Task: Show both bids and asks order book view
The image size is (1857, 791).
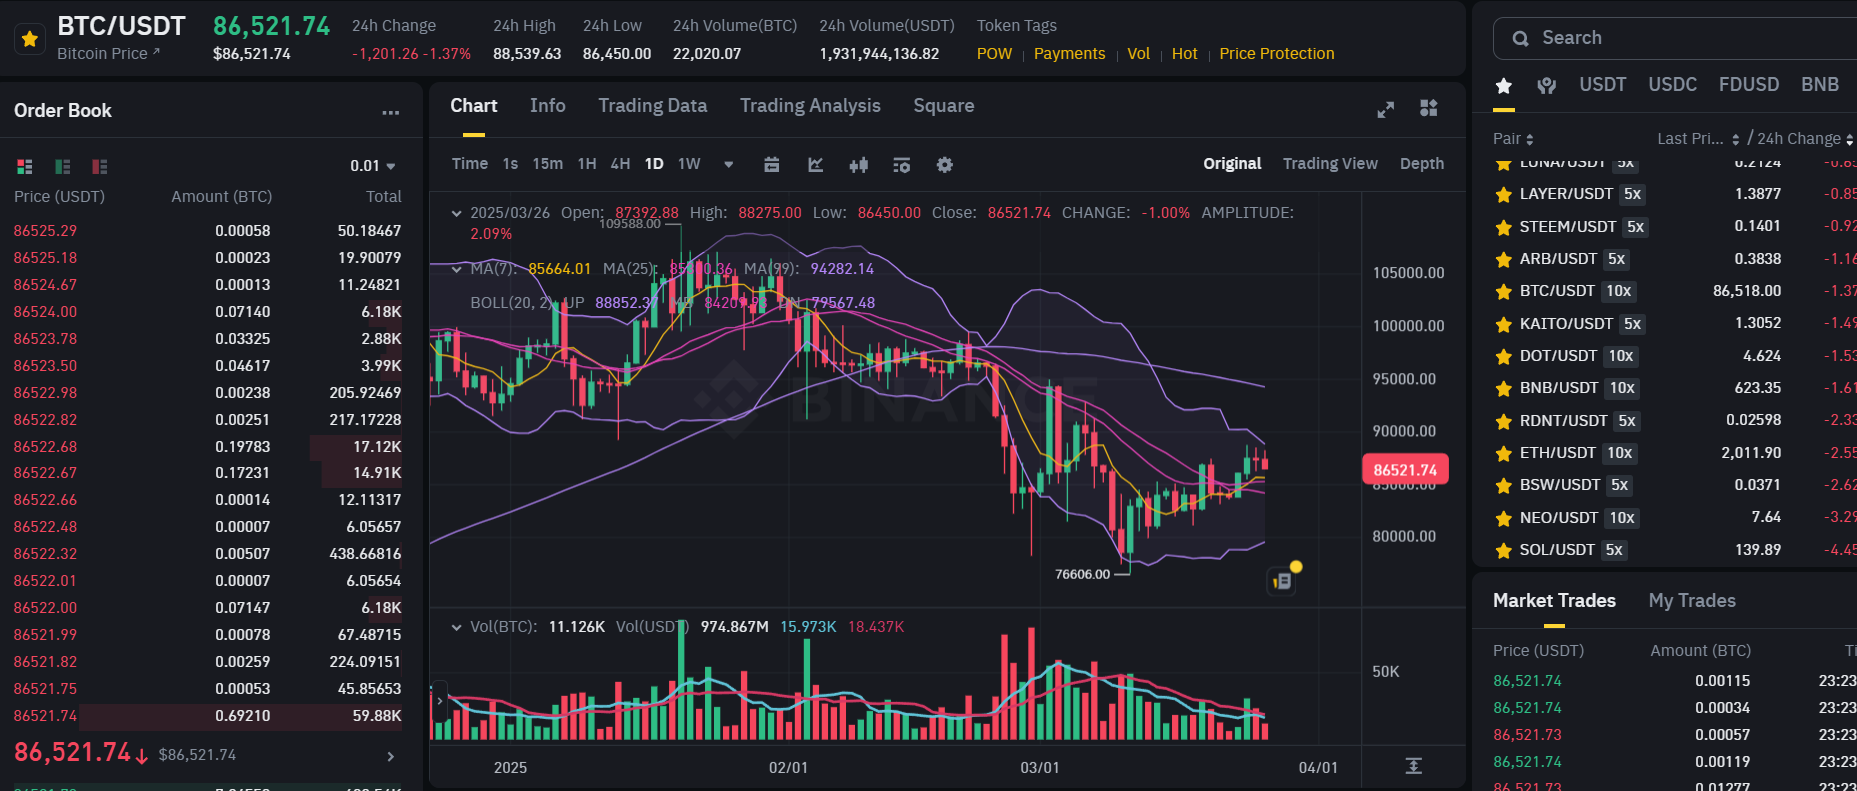Action: coord(25,166)
